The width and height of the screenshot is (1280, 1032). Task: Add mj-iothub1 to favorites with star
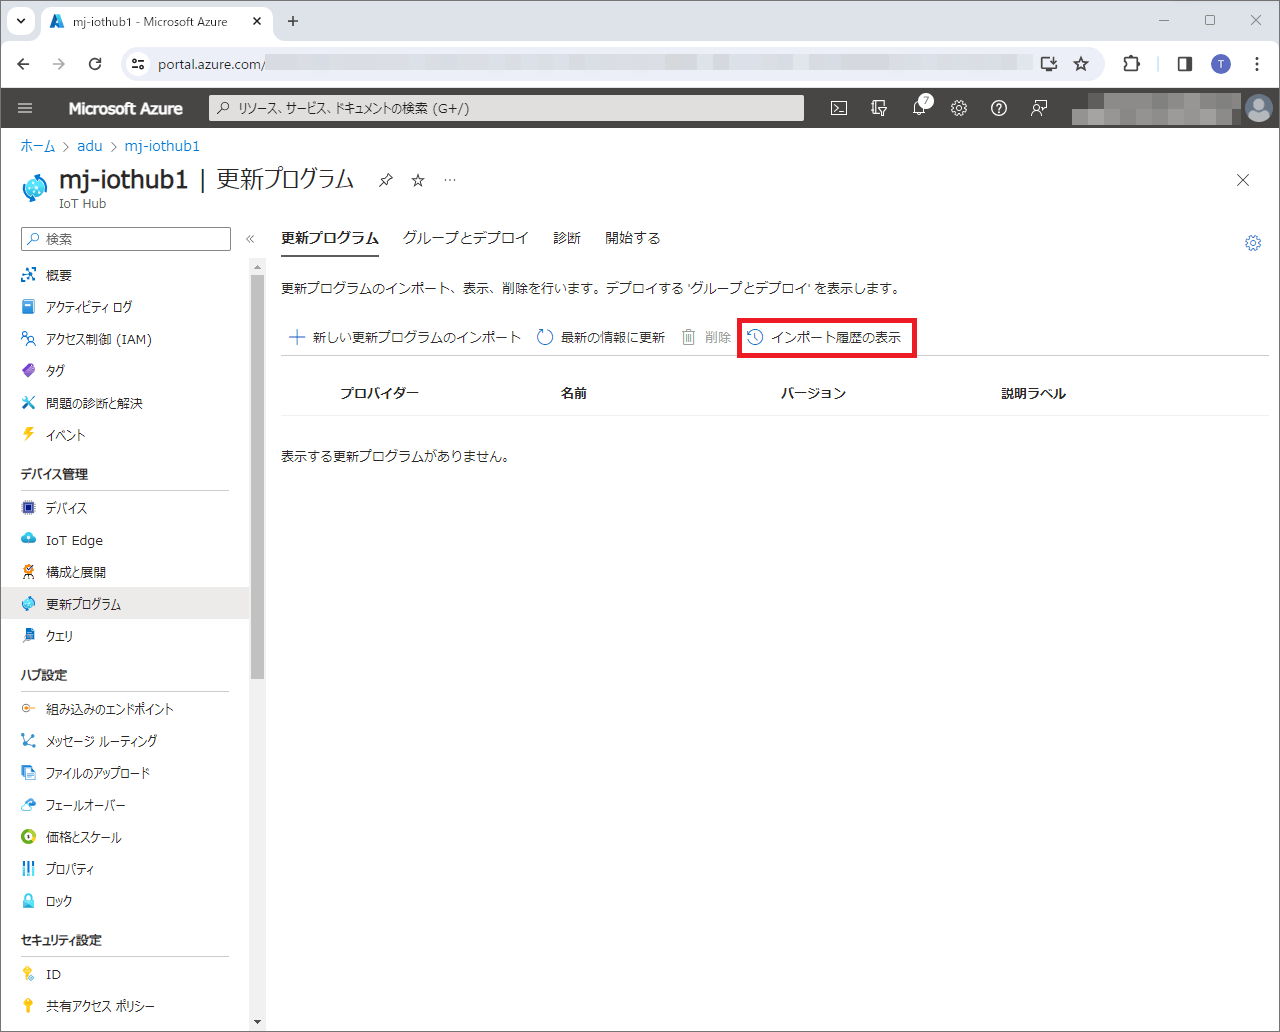click(x=418, y=180)
